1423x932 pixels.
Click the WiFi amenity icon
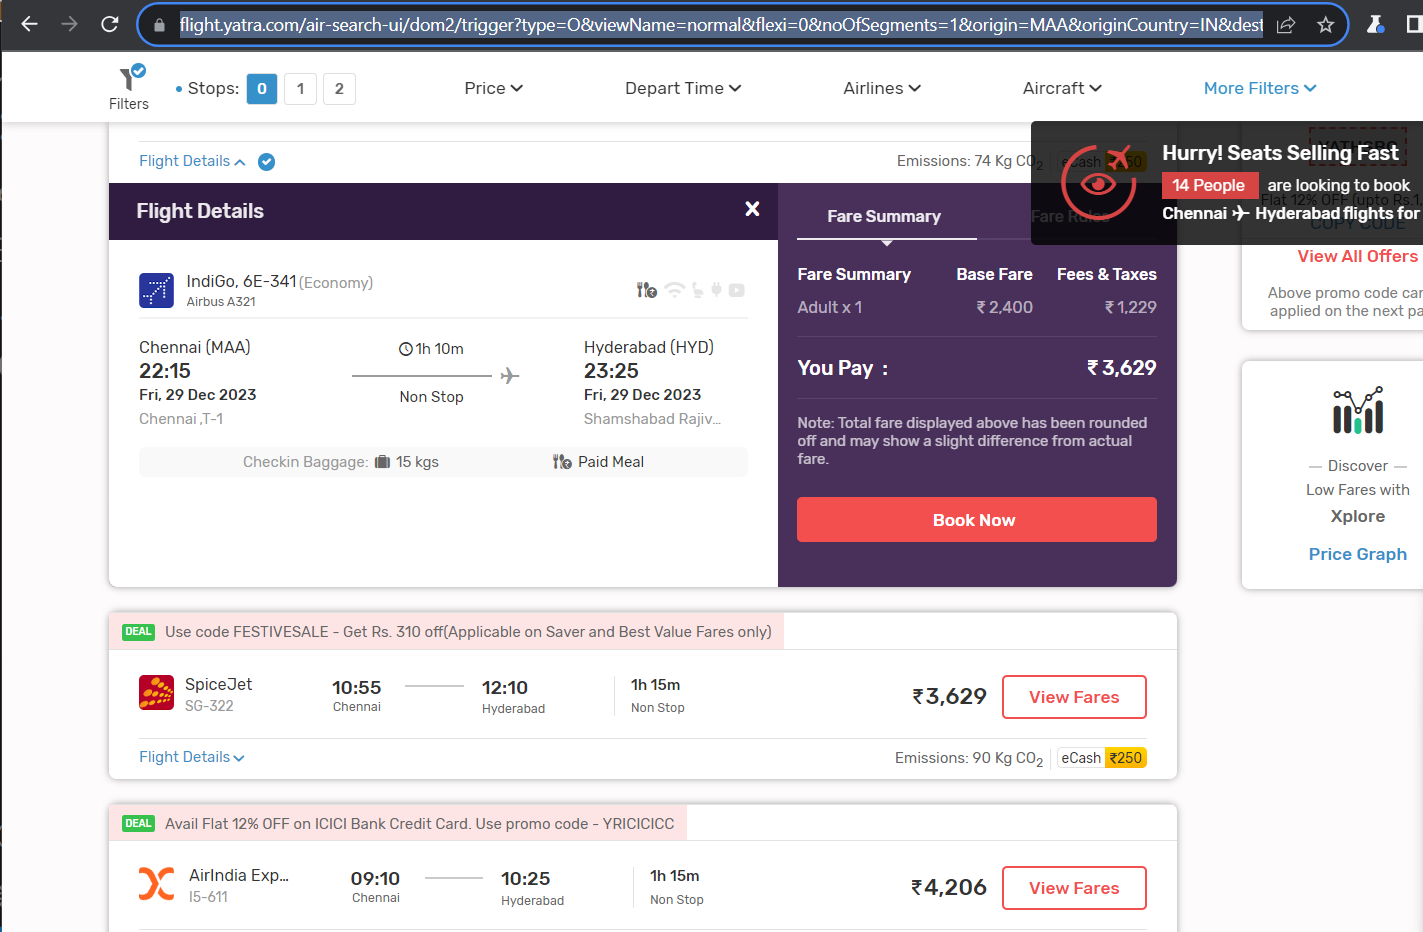tap(675, 290)
